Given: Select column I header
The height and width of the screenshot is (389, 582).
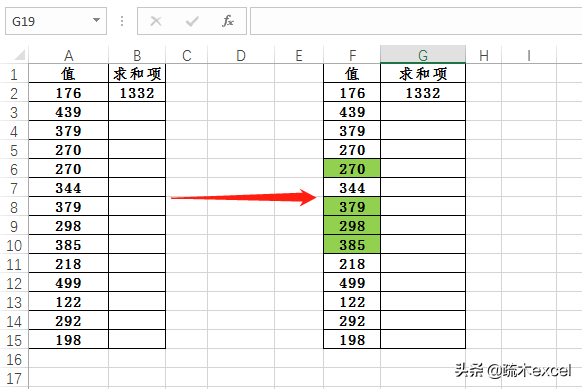Looking at the screenshot, I should pos(529,55).
